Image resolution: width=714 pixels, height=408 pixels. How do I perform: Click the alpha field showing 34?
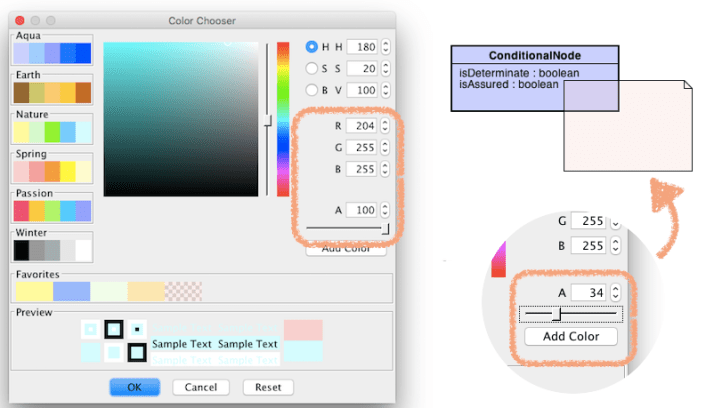click(589, 292)
